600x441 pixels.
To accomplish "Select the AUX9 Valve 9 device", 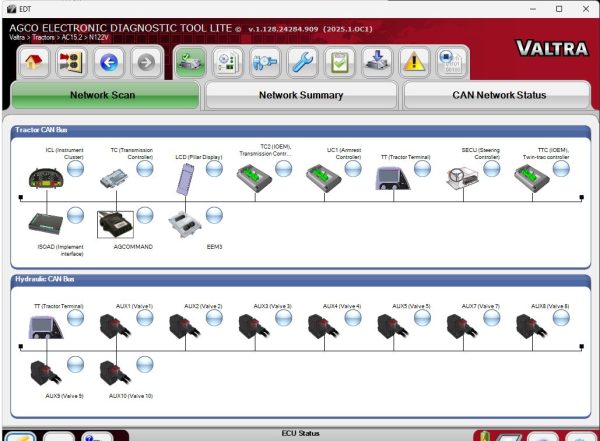I will click(x=46, y=372).
